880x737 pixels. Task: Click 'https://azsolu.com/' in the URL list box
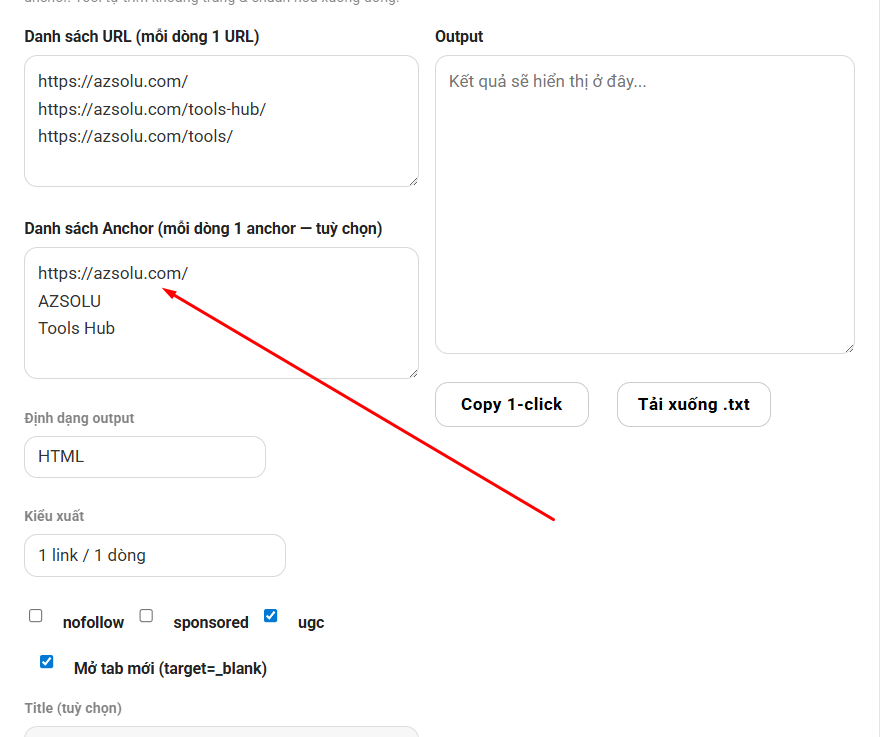pyautogui.click(x=113, y=81)
